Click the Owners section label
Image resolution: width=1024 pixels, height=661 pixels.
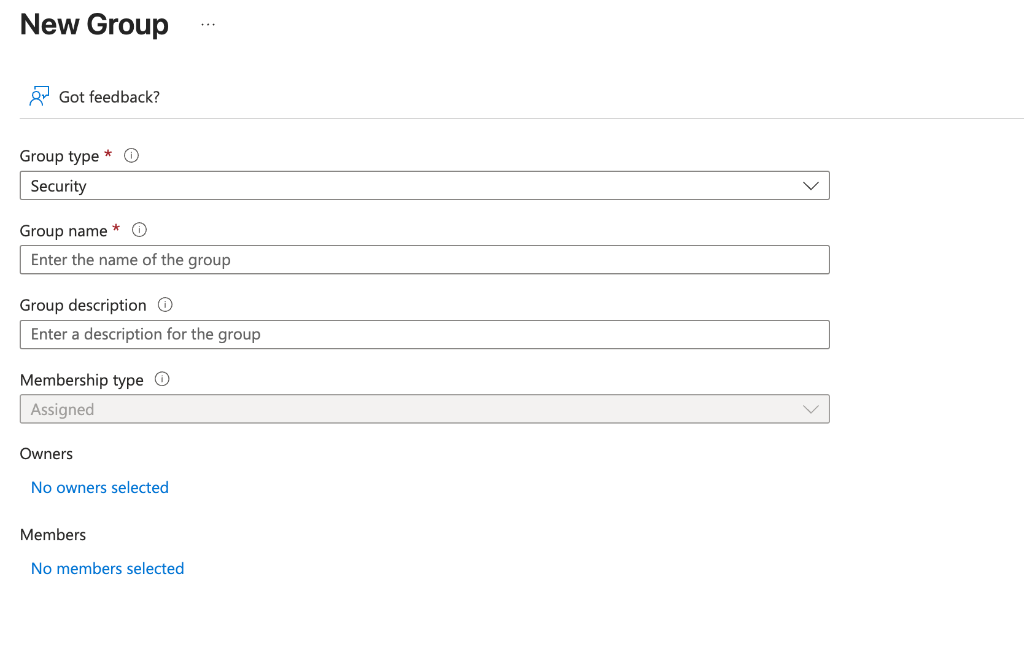tap(46, 453)
